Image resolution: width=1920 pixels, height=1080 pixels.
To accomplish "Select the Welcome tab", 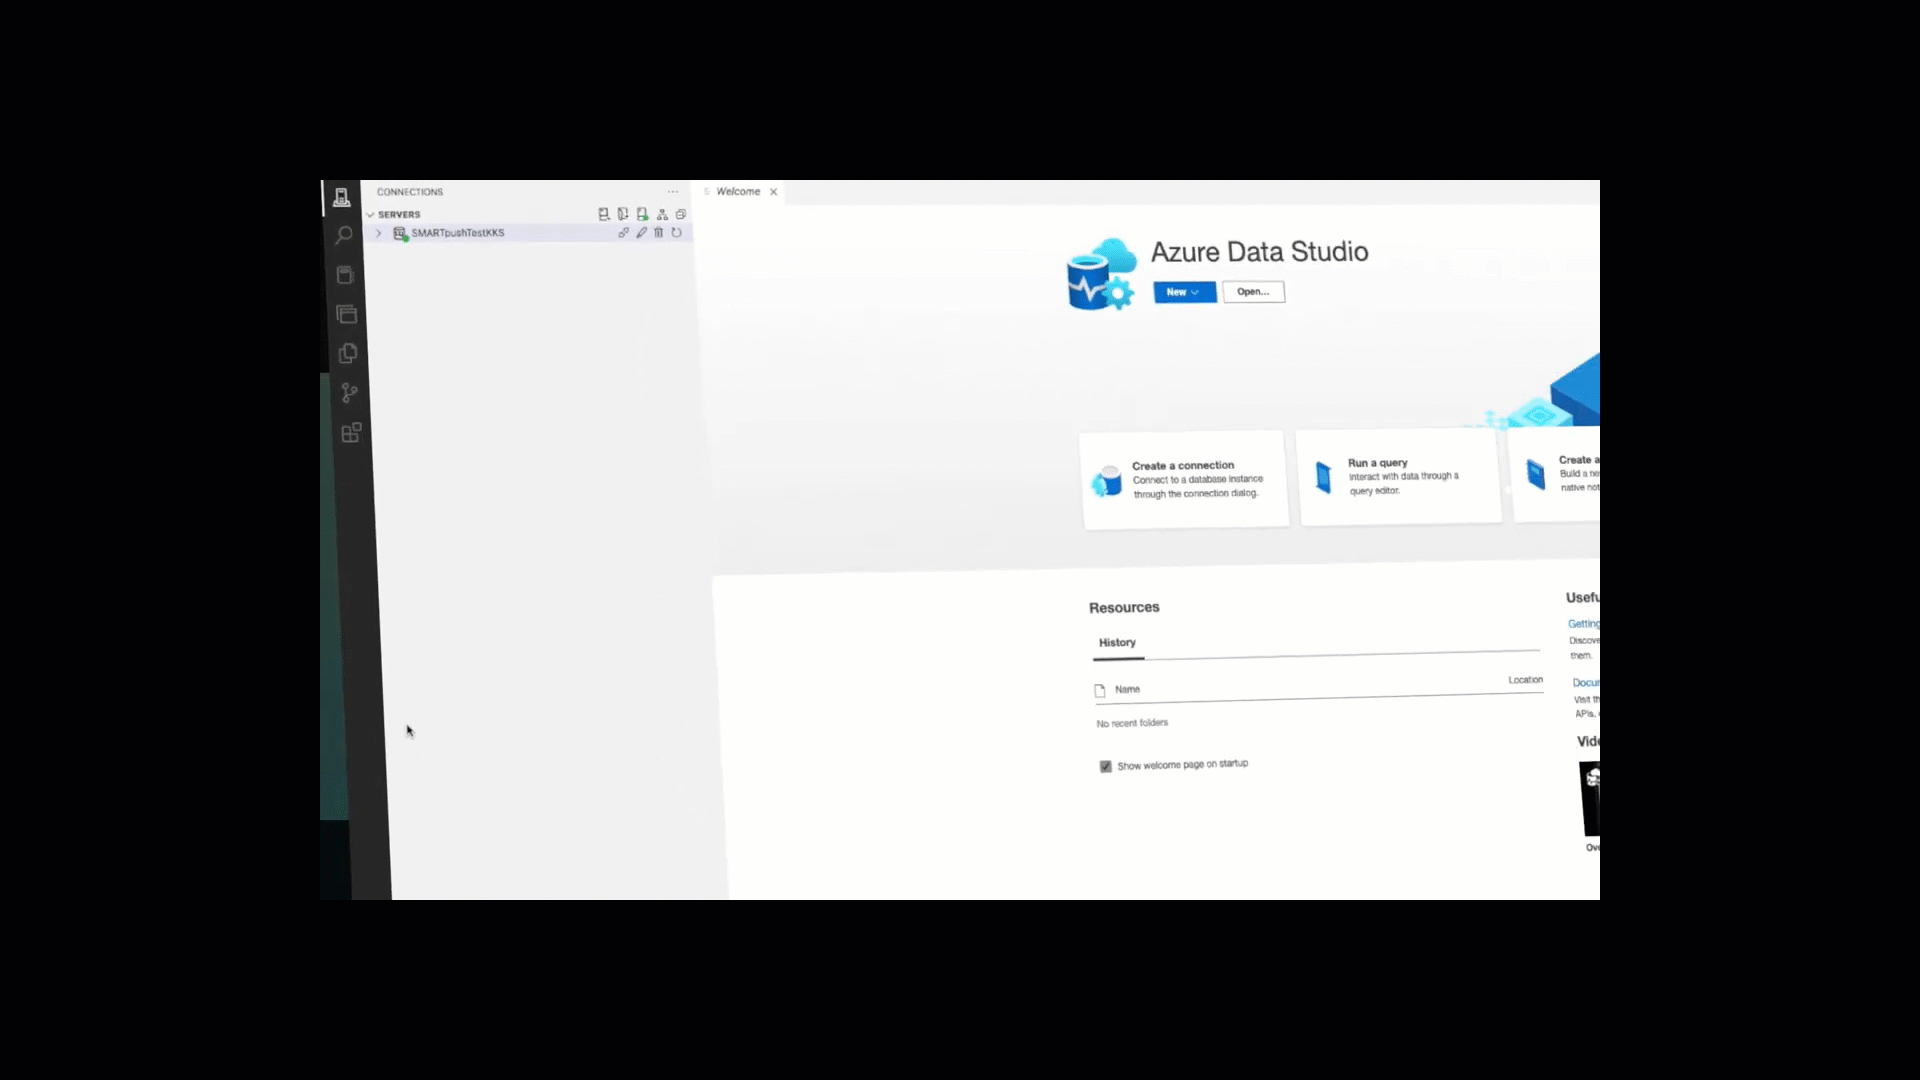I will pos(738,192).
